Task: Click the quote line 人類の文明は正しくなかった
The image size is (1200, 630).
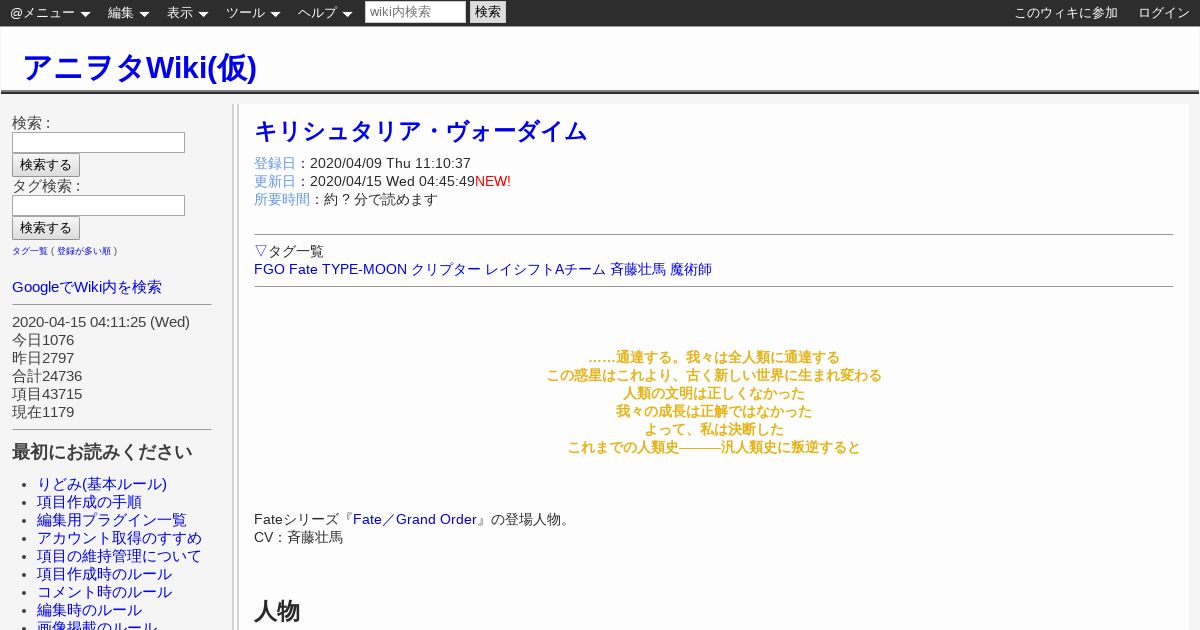Action: coord(714,393)
